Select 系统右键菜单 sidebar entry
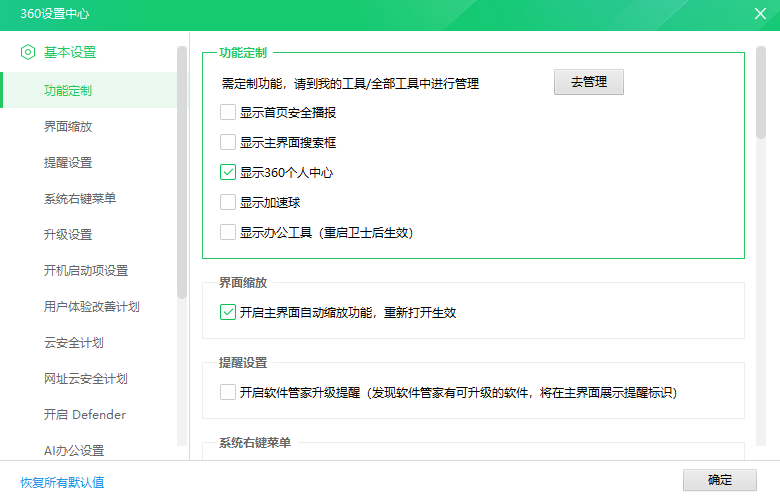Viewport: 780px width, 500px height. click(80, 199)
